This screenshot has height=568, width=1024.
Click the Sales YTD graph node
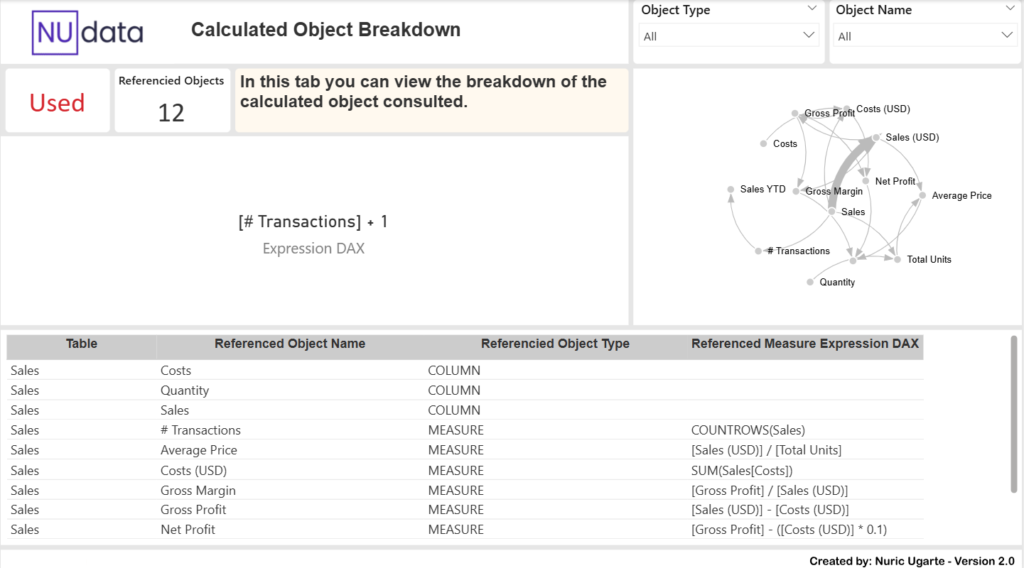(731, 189)
